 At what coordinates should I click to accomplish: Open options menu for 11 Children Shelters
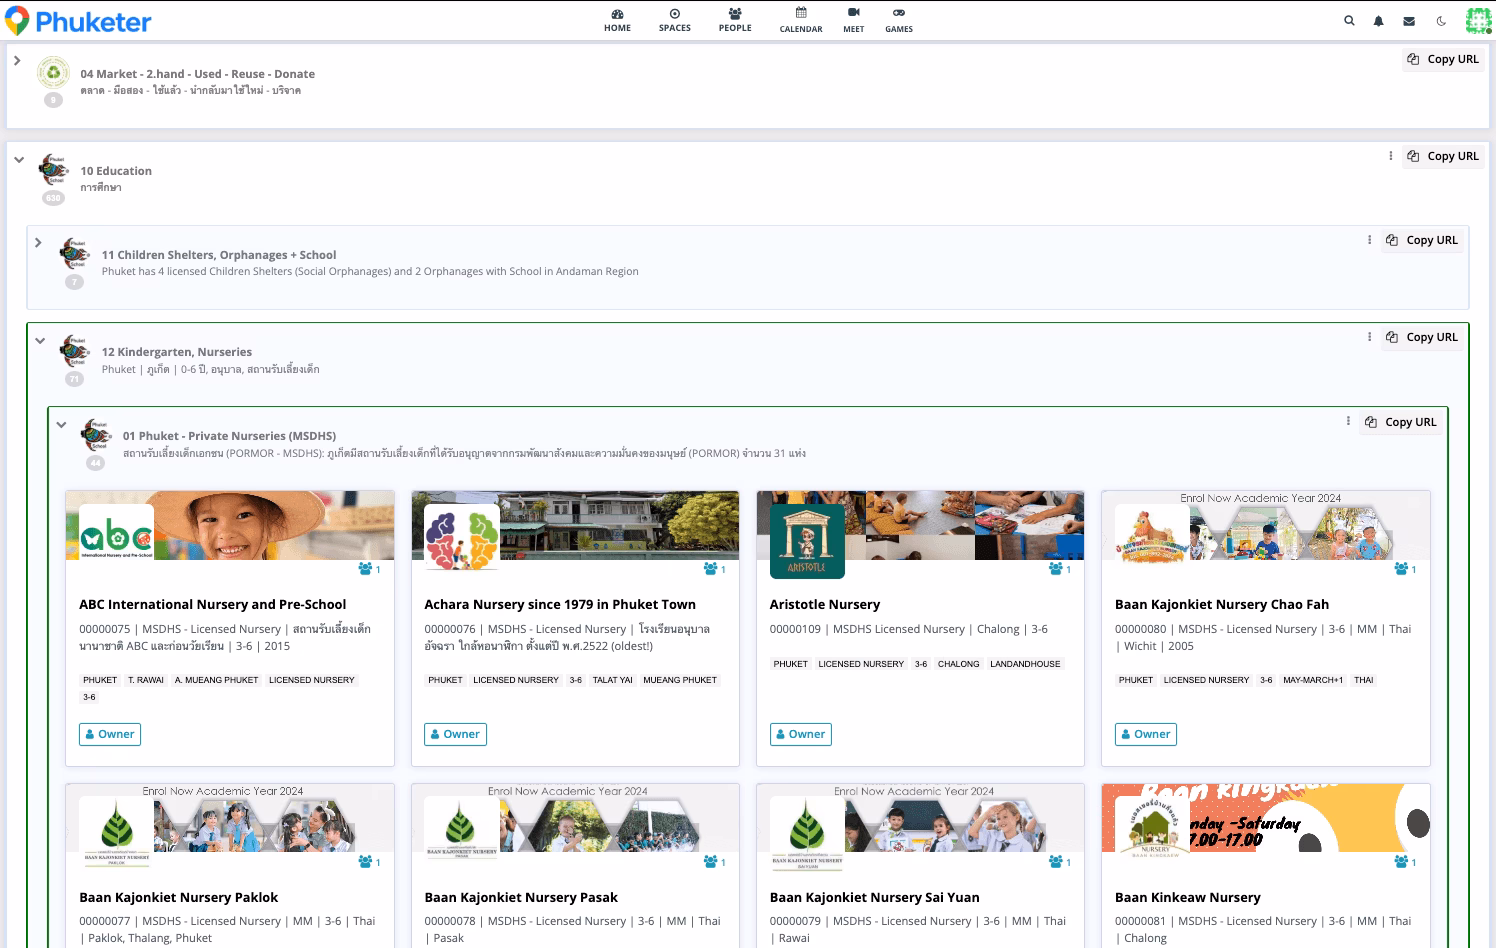(1370, 240)
